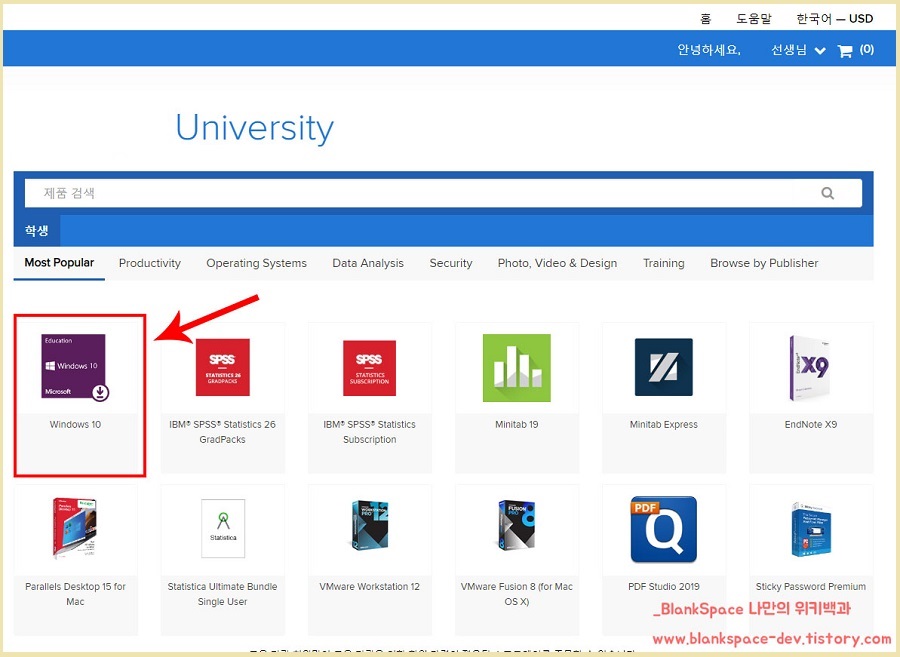Click the 홈 link
This screenshot has height=657, width=900.
(x=705, y=19)
